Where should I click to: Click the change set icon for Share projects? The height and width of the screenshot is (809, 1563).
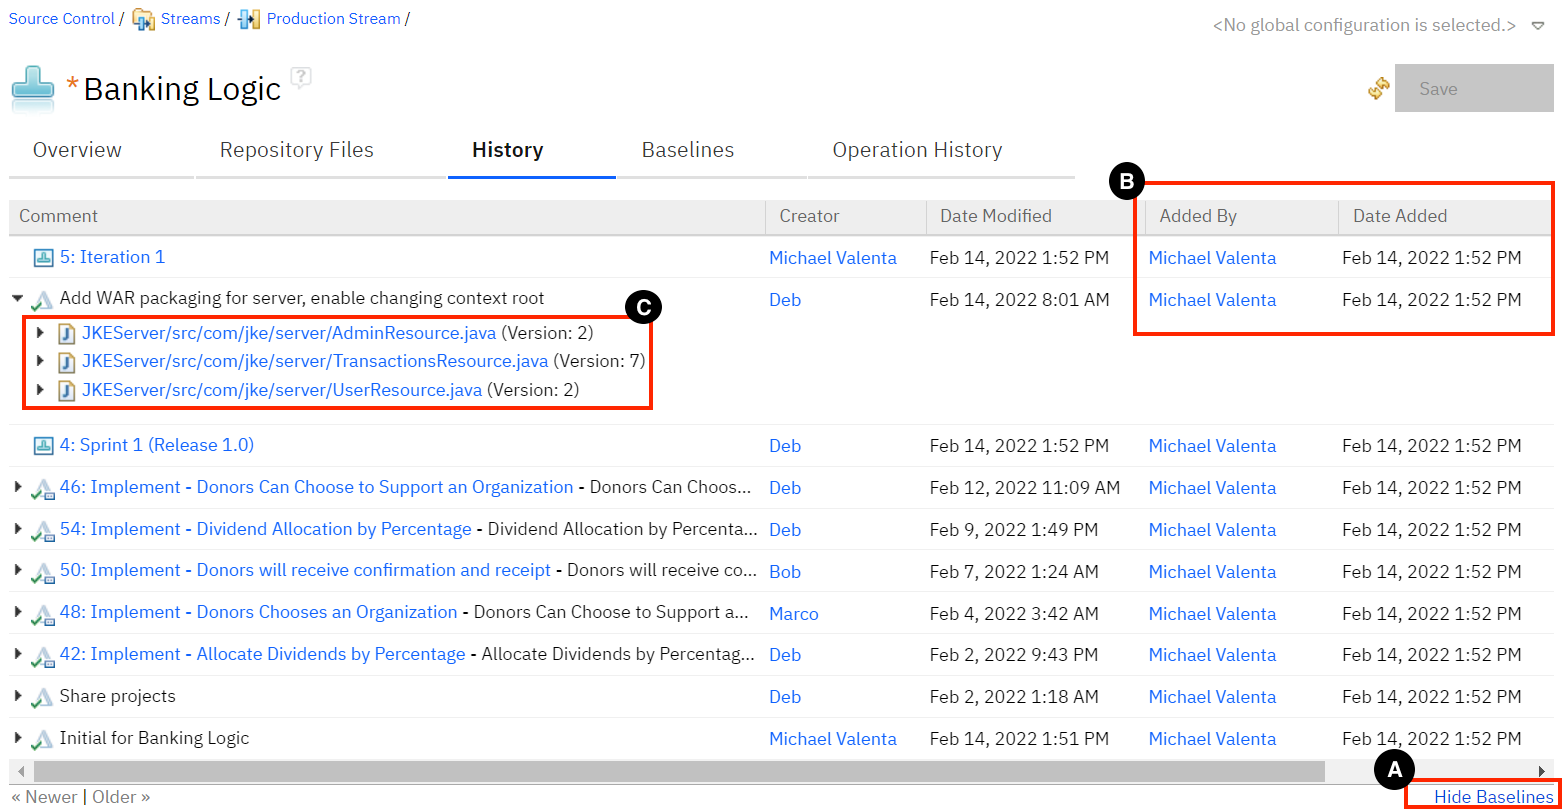42,698
